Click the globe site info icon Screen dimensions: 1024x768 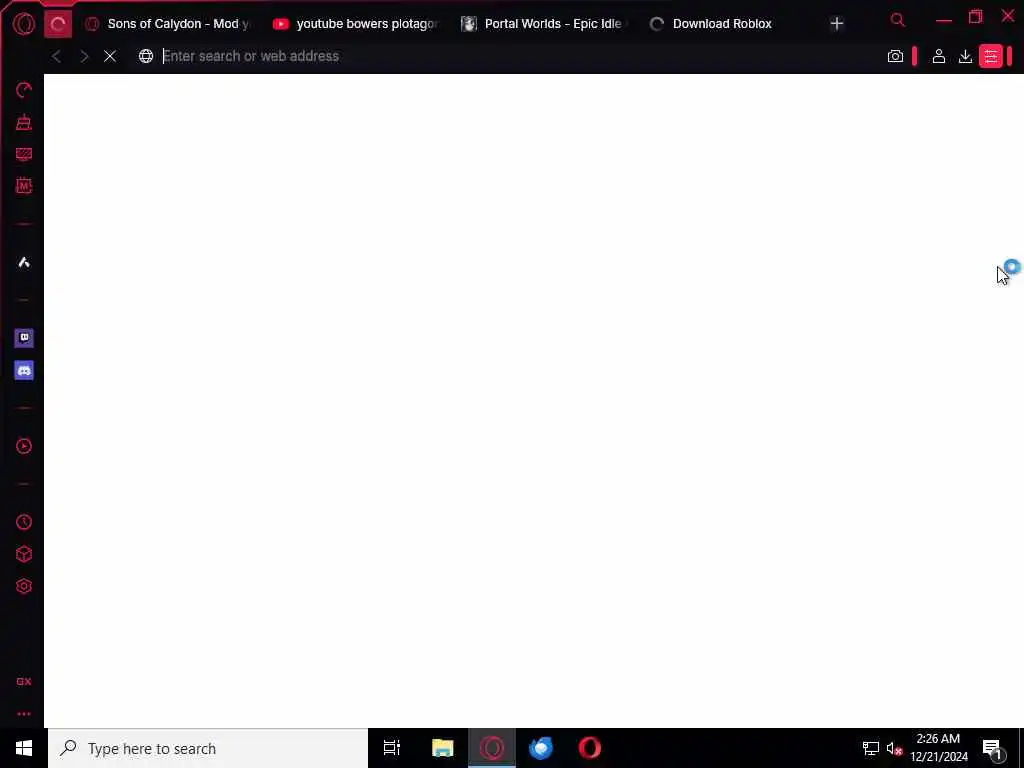click(146, 56)
